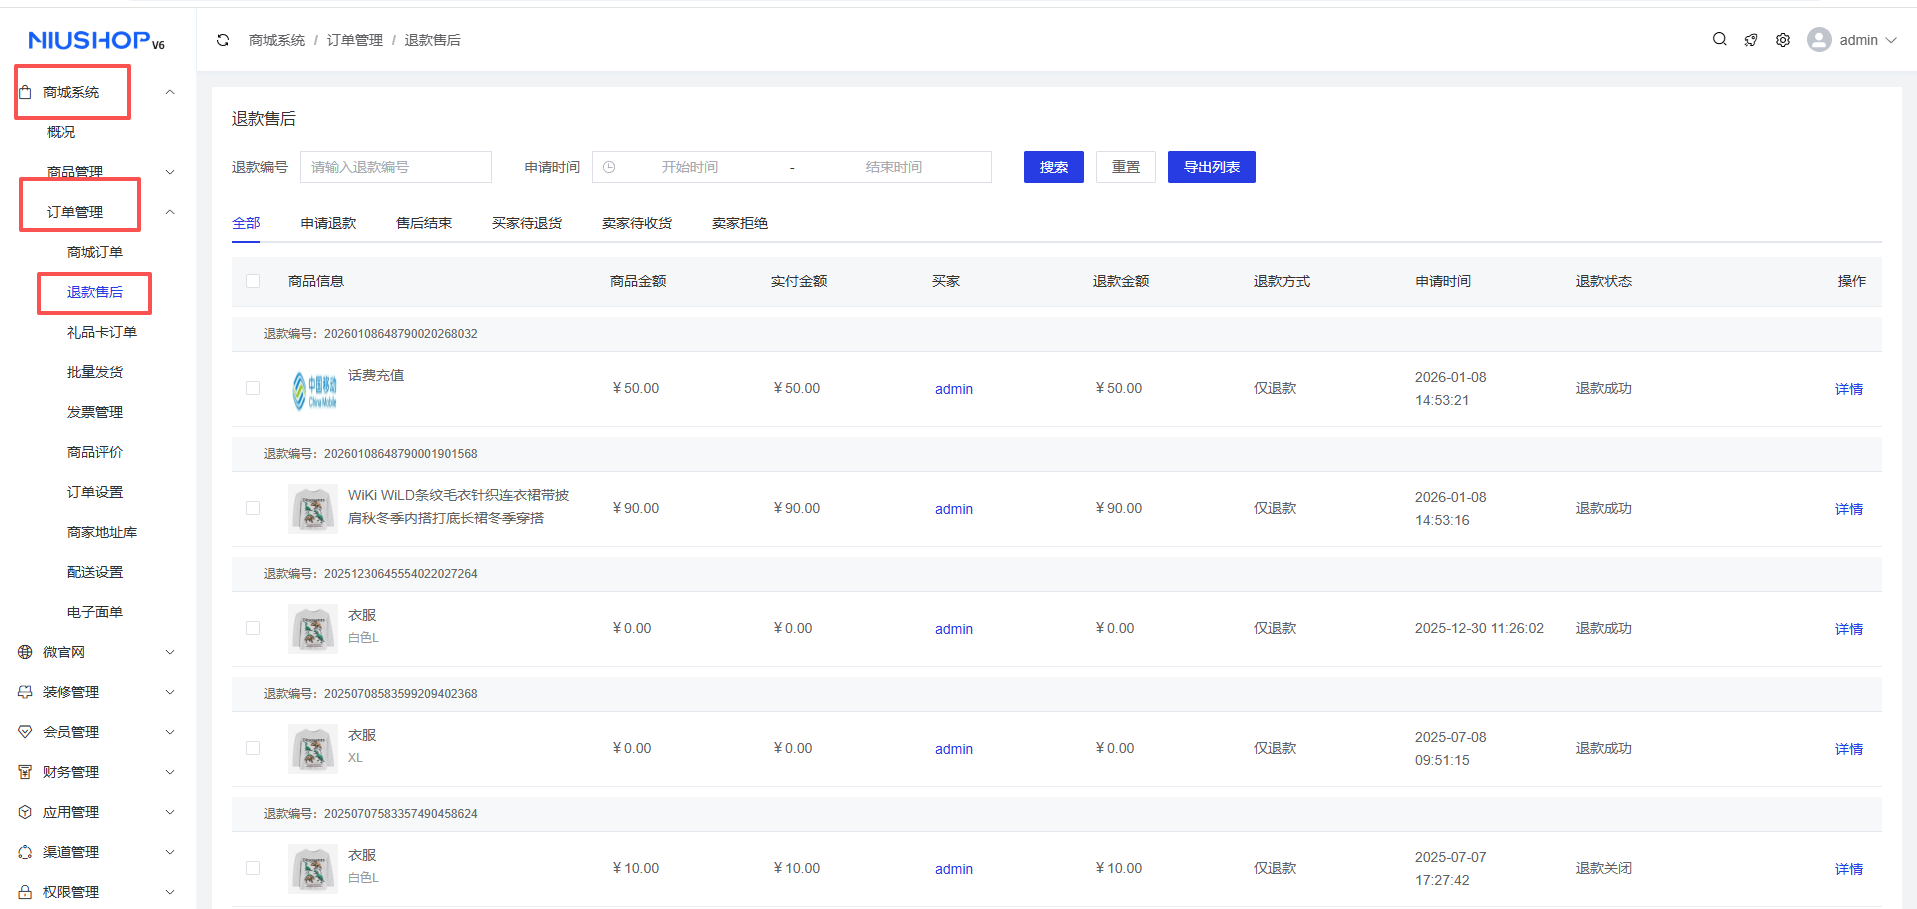Open 详情 link for 话费充值 refund
The height and width of the screenshot is (909, 1917).
point(1848,389)
